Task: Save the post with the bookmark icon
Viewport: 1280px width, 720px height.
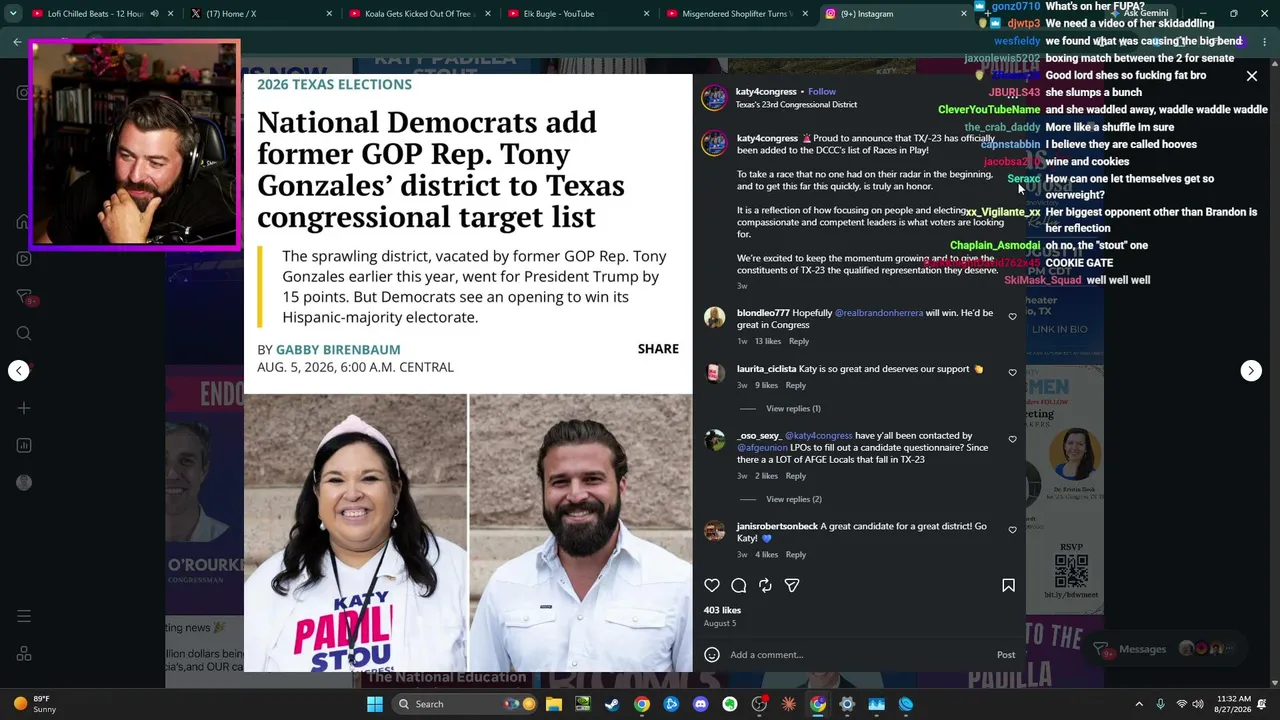Action: point(1008,585)
